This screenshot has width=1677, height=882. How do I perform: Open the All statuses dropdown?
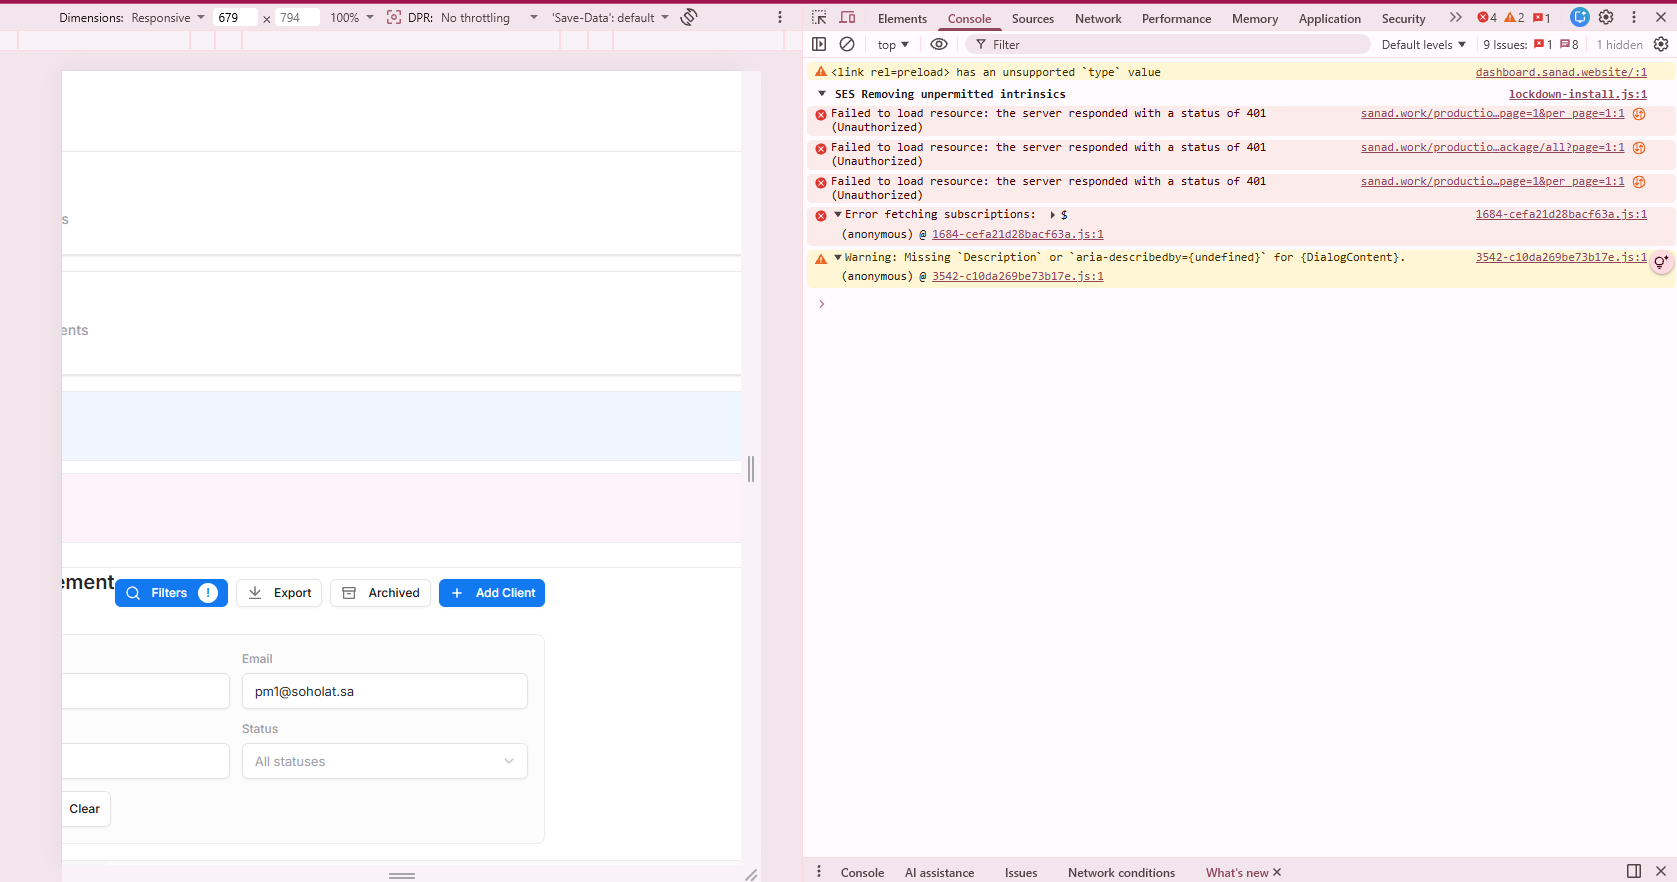(385, 762)
